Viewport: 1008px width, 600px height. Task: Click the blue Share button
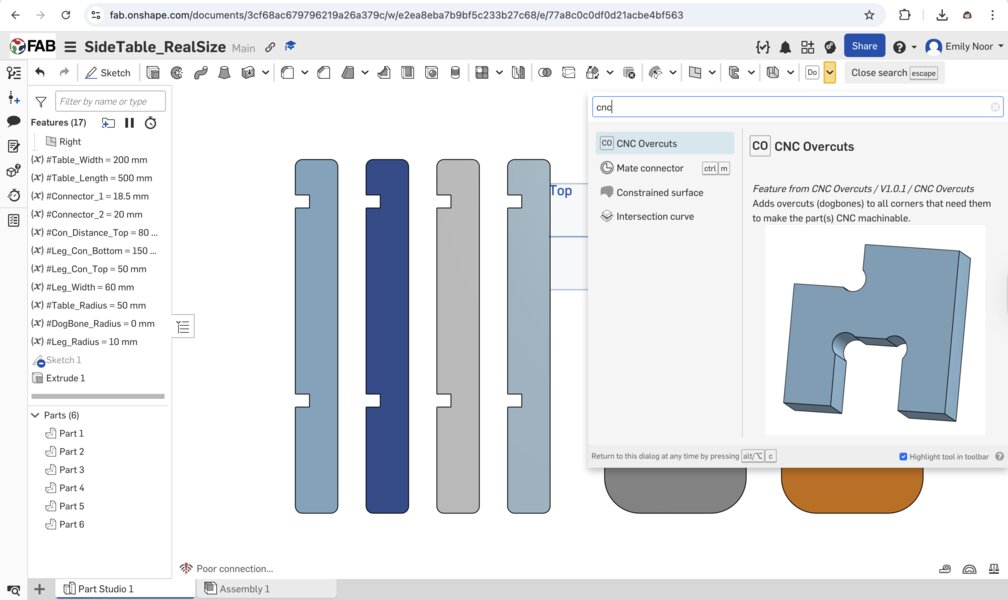click(x=864, y=46)
